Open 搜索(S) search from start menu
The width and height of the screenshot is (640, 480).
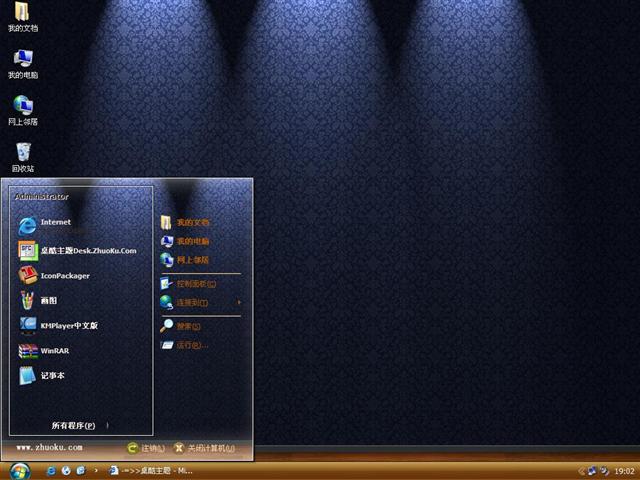[x=180, y=326]
